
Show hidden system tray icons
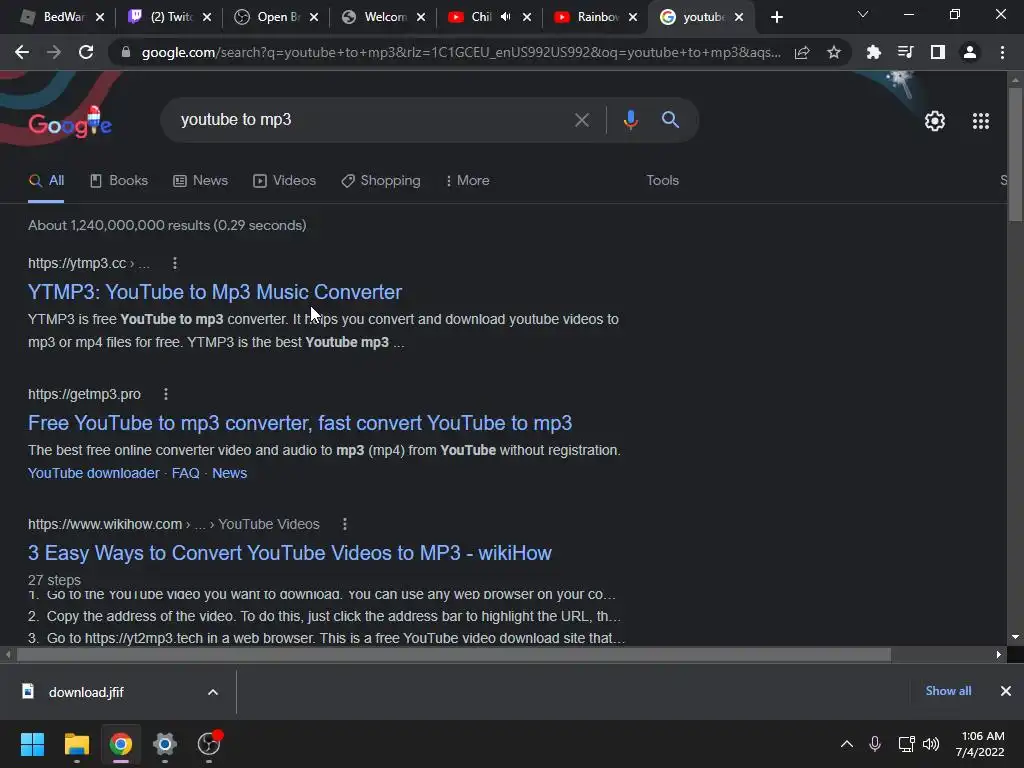tap(846, 744)
